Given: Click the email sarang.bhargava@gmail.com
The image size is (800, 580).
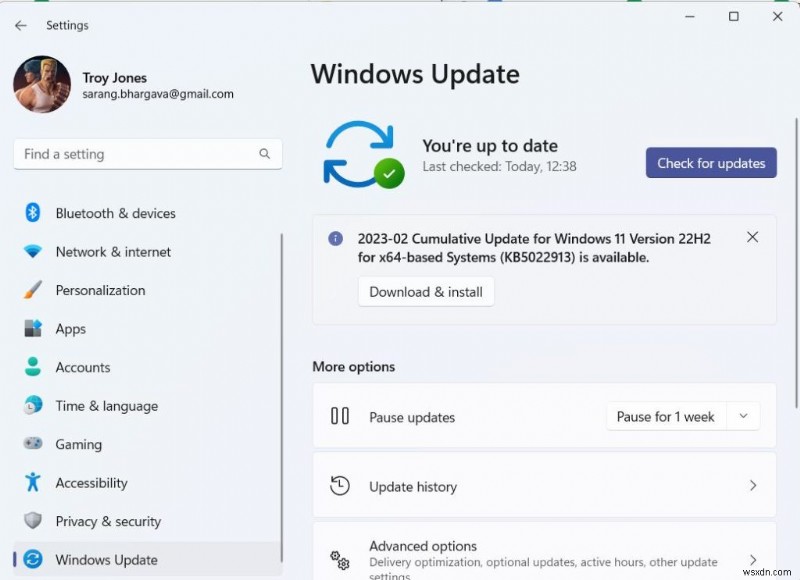Looking at the screenshot, I should click(x=158, y=94).
